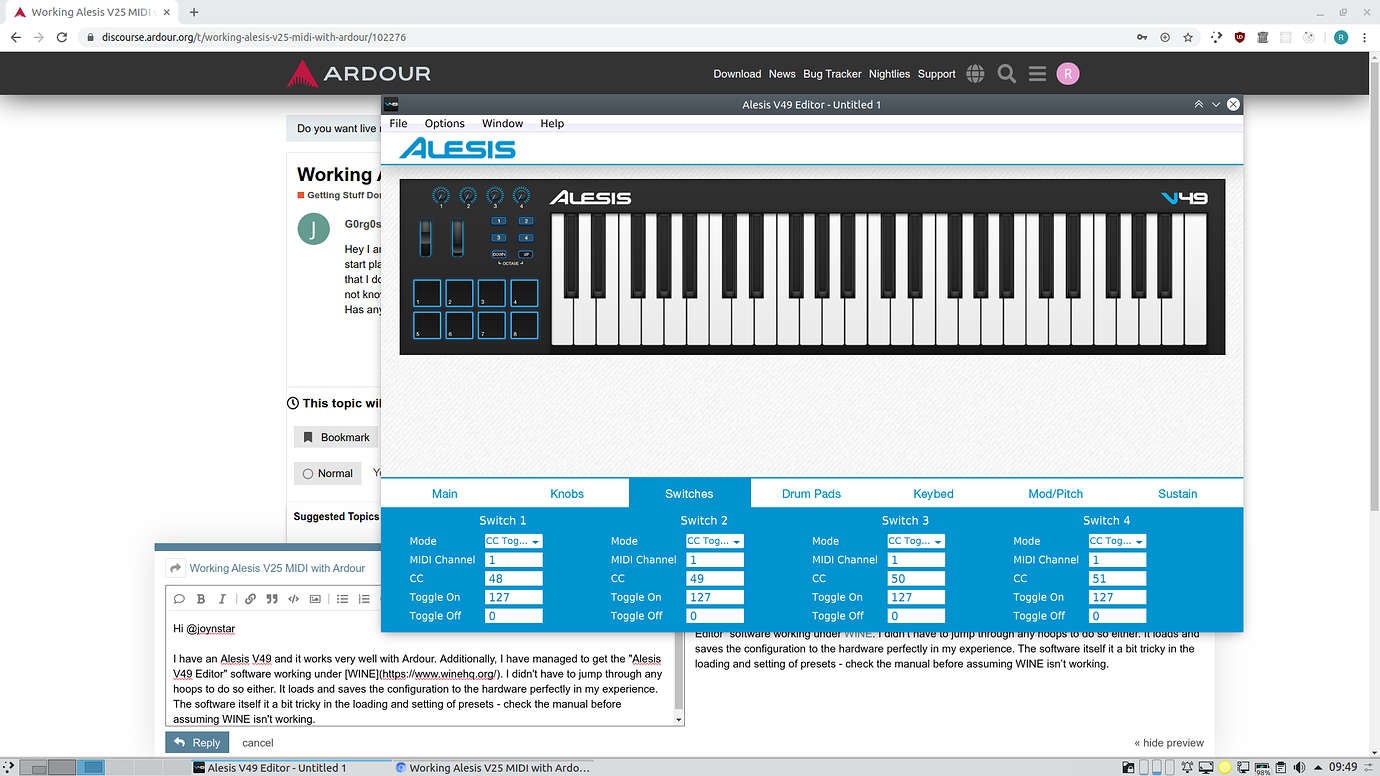Click the Bookmark button on topic

tap(336, 438)
